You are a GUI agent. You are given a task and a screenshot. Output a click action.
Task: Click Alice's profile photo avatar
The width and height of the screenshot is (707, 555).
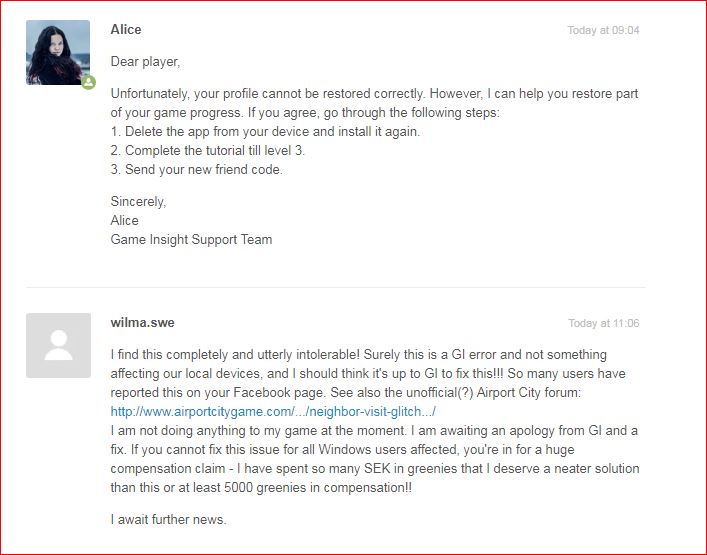click(57, 52)
